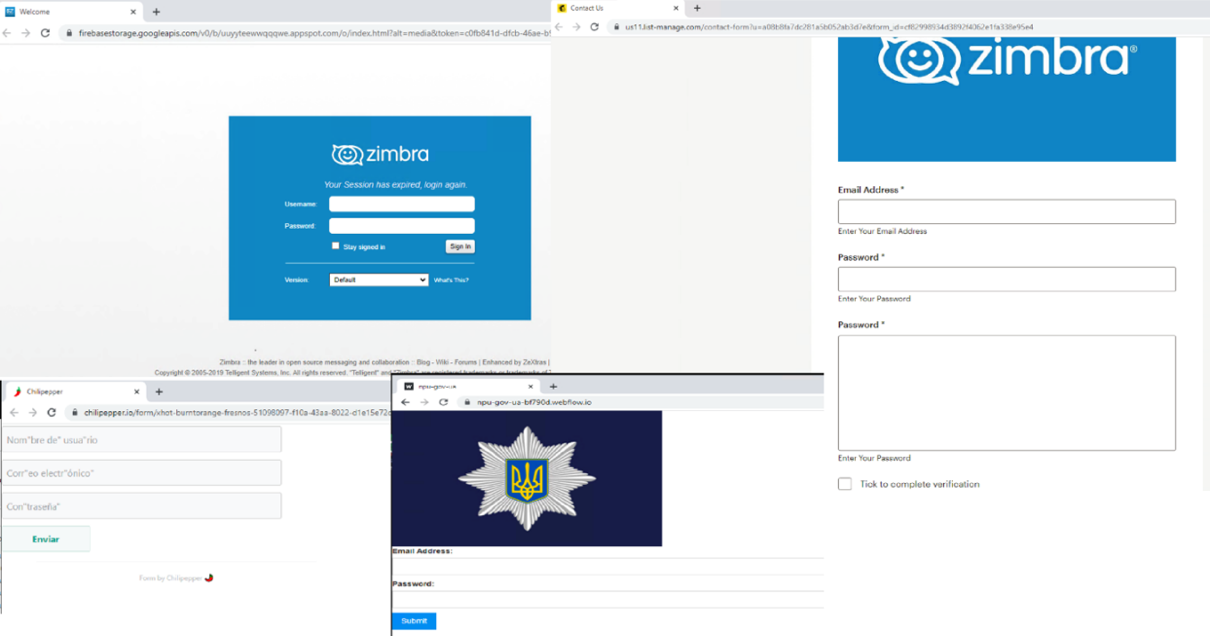
Task: Click the lock icon beside firebasestorage URL
Action: (x=69, y=33)
